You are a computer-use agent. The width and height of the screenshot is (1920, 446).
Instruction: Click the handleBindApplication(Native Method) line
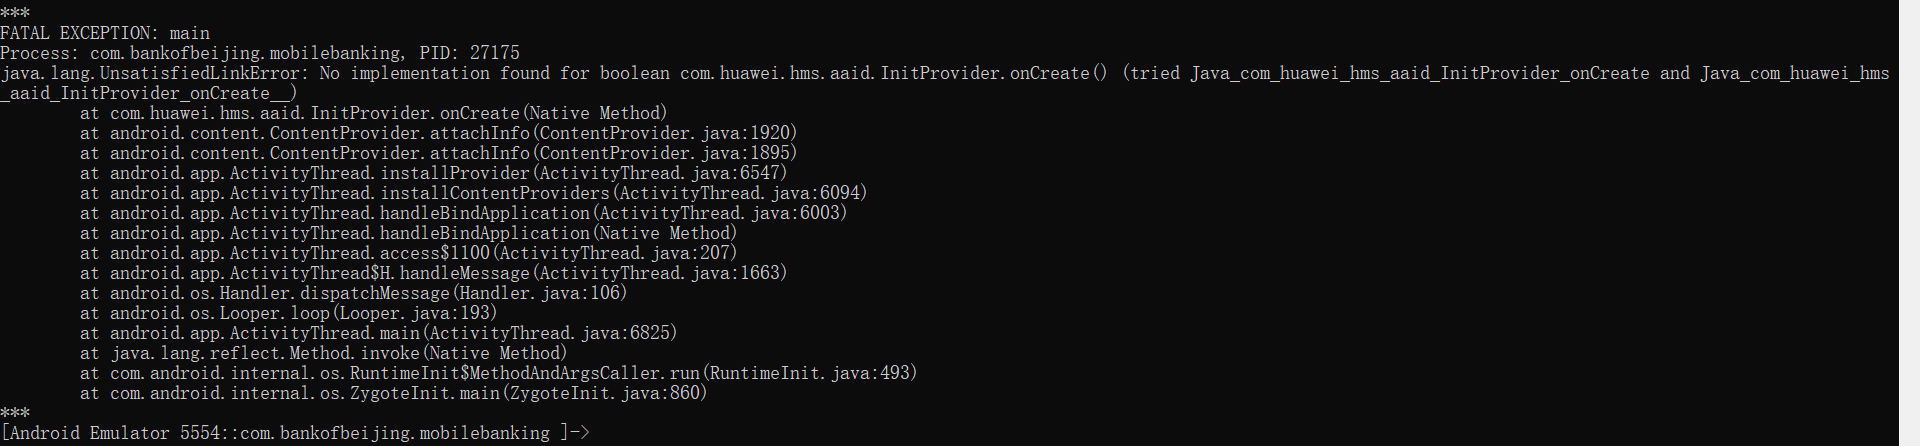point(409,233)
